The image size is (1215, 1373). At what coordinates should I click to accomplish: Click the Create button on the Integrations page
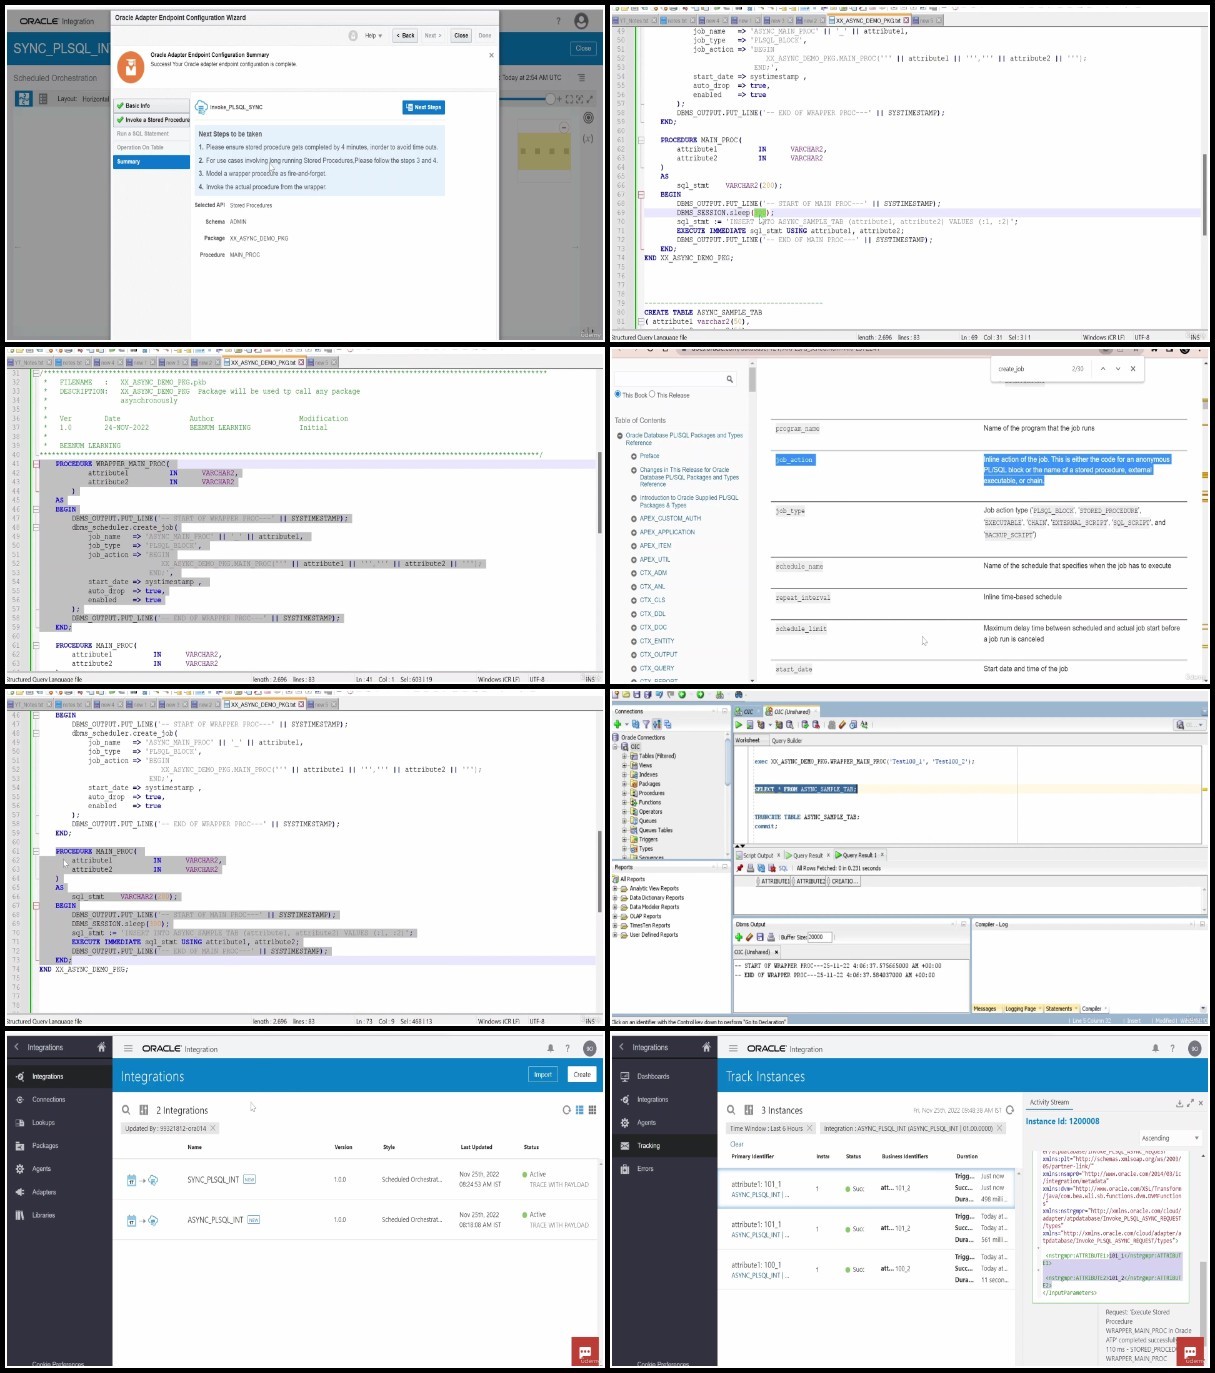click(582, 1074)
